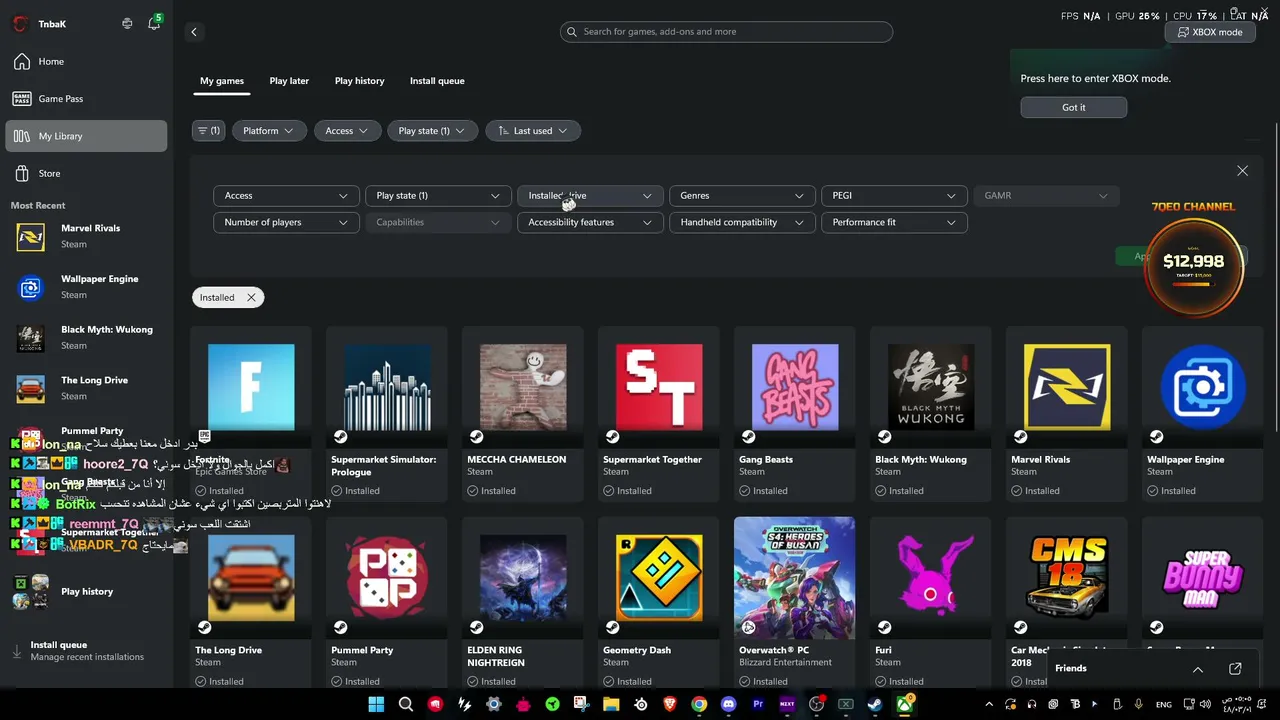Close the filter options panel
This screenshot has width=1280, height=720.
1242,171
